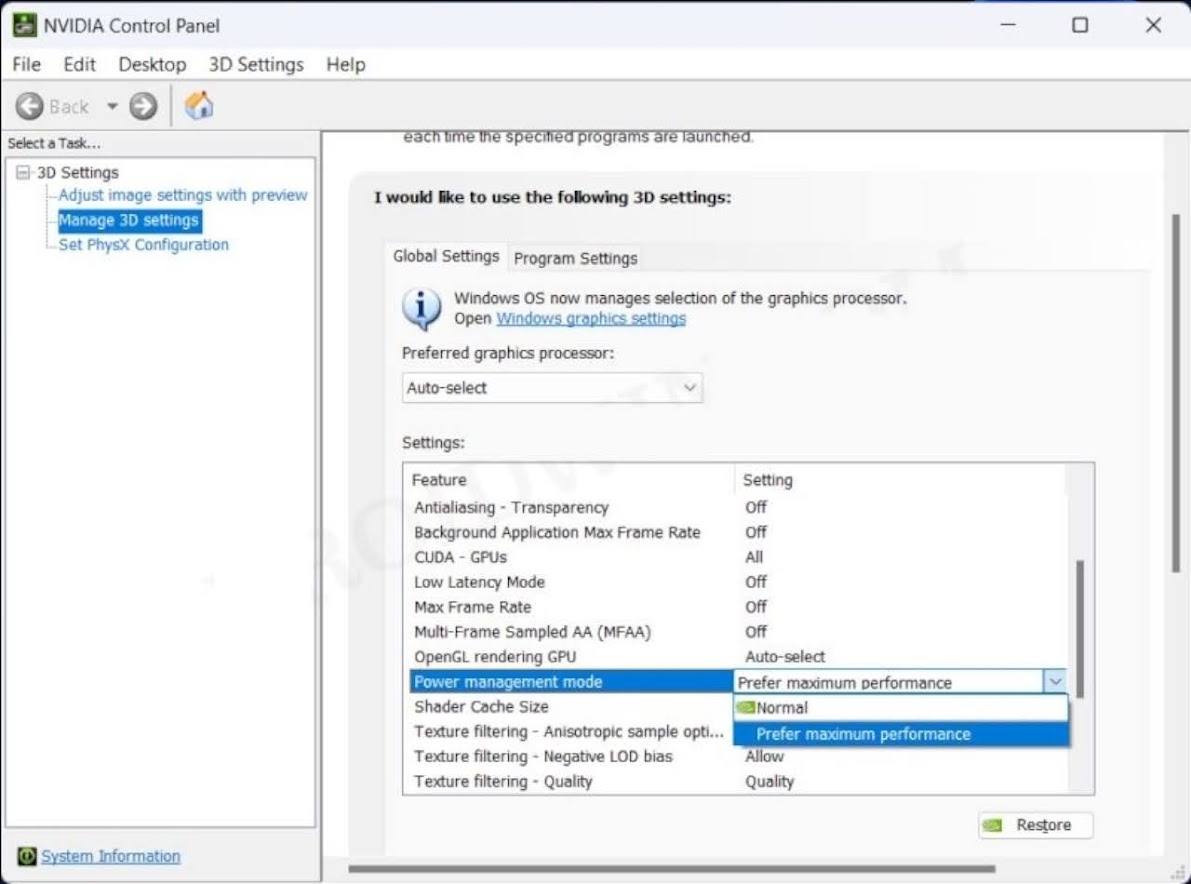The width and height of the screenshot is (1191, 884).
Task: Collapse the 3D Settings tree node
Action: pos(23,172)
